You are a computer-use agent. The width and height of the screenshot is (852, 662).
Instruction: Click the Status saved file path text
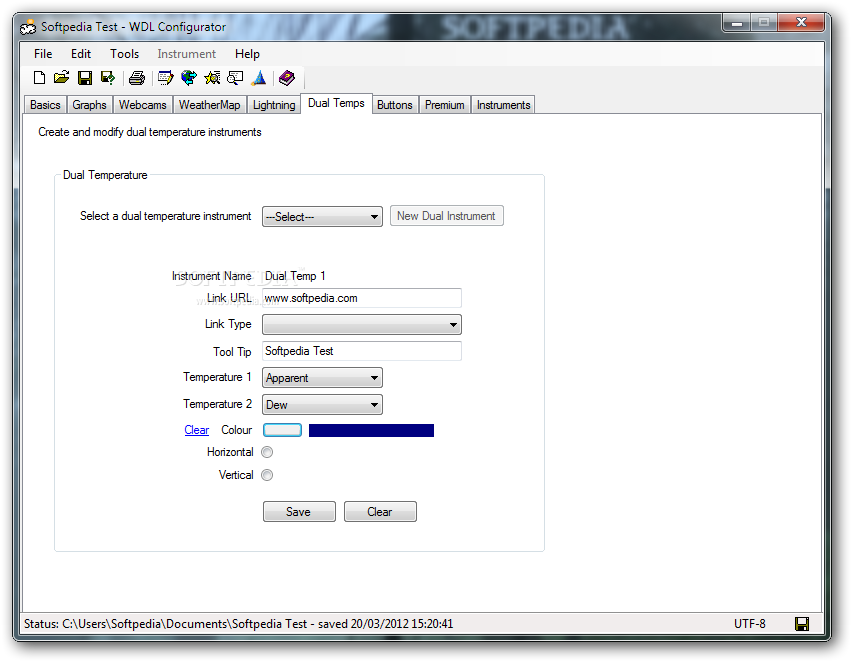pos(238,624)
